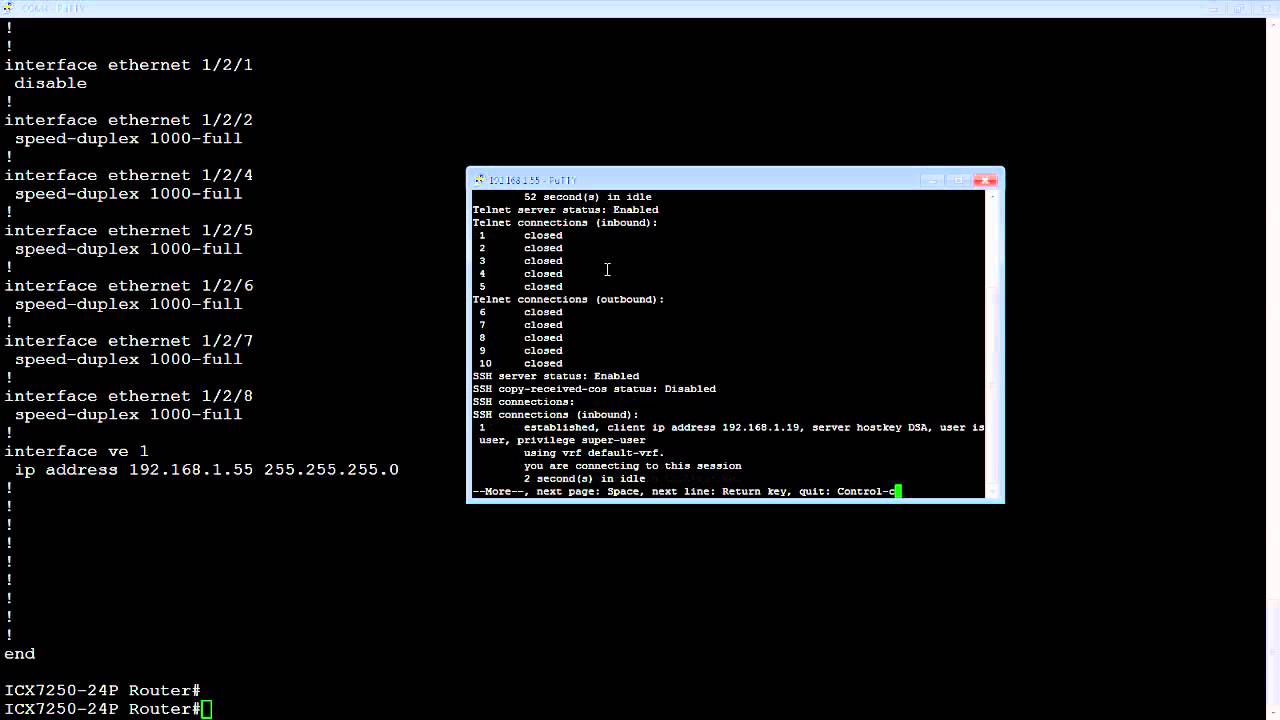
Task: Click the '2 second(s) in idle' line
Action: tap(584, 479)
